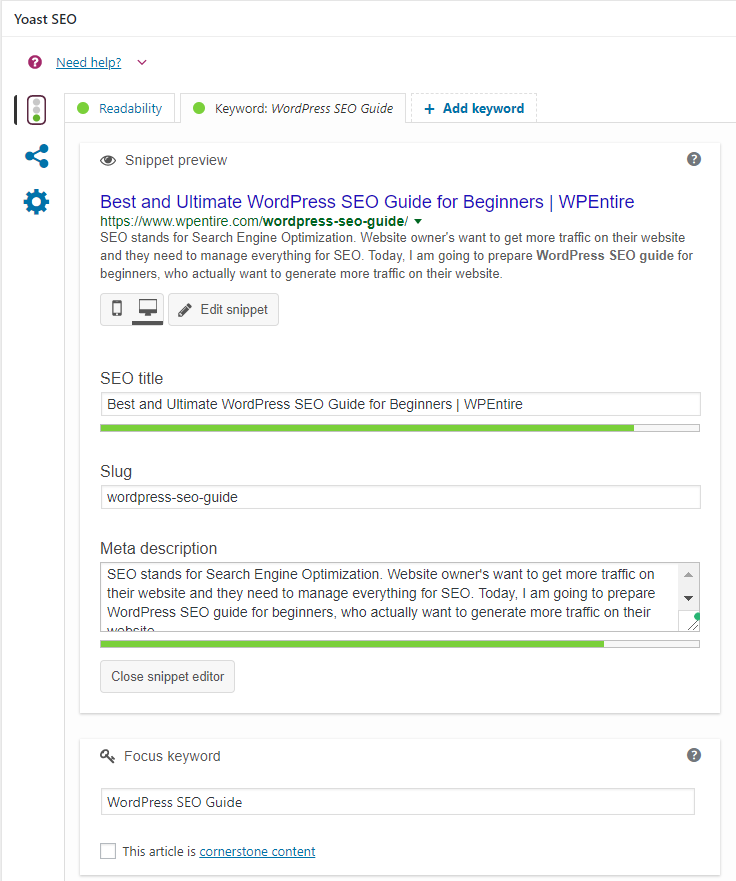Expand the Need help chevron arrow
The height and width of the screenshot is (881, 736).
coord(142,62)
